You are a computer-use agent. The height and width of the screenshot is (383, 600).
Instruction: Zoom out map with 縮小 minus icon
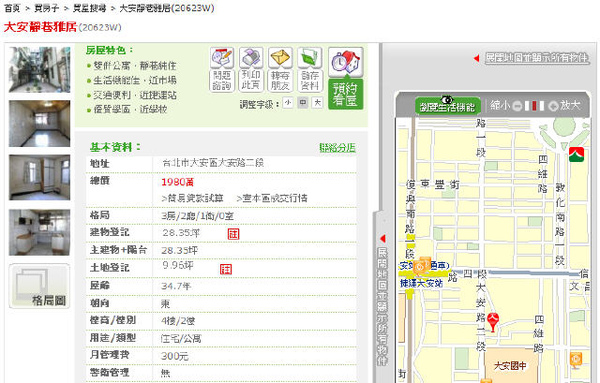pos(517,106)
